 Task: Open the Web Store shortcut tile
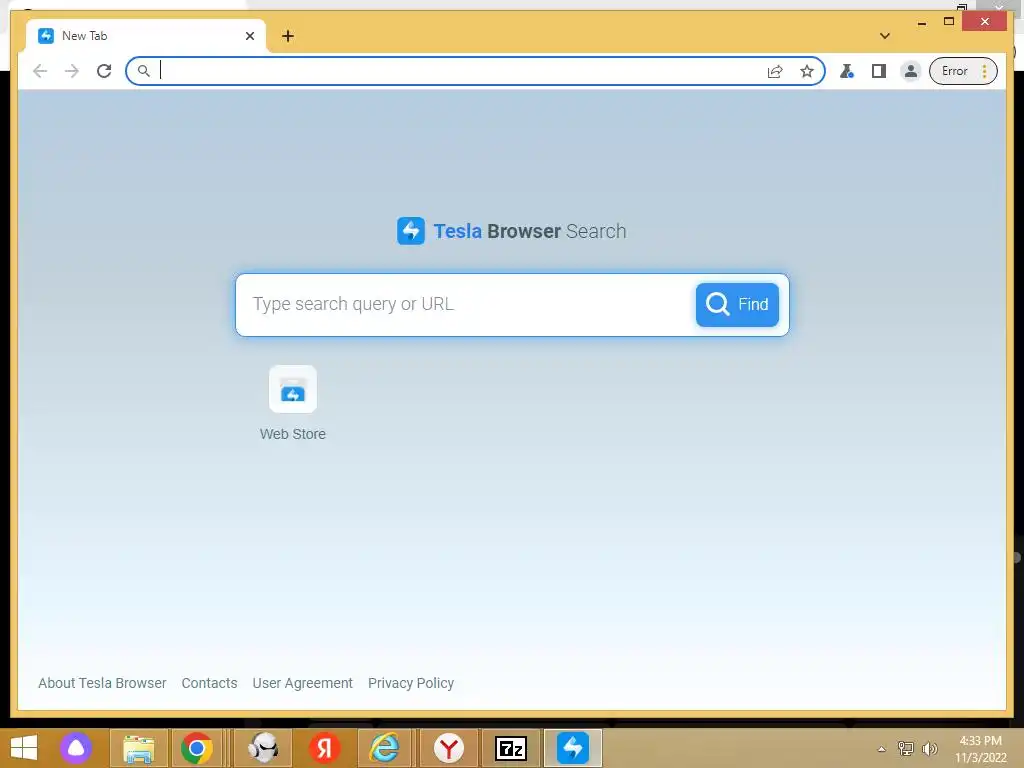pyautogui.click(x=293, y=403)
